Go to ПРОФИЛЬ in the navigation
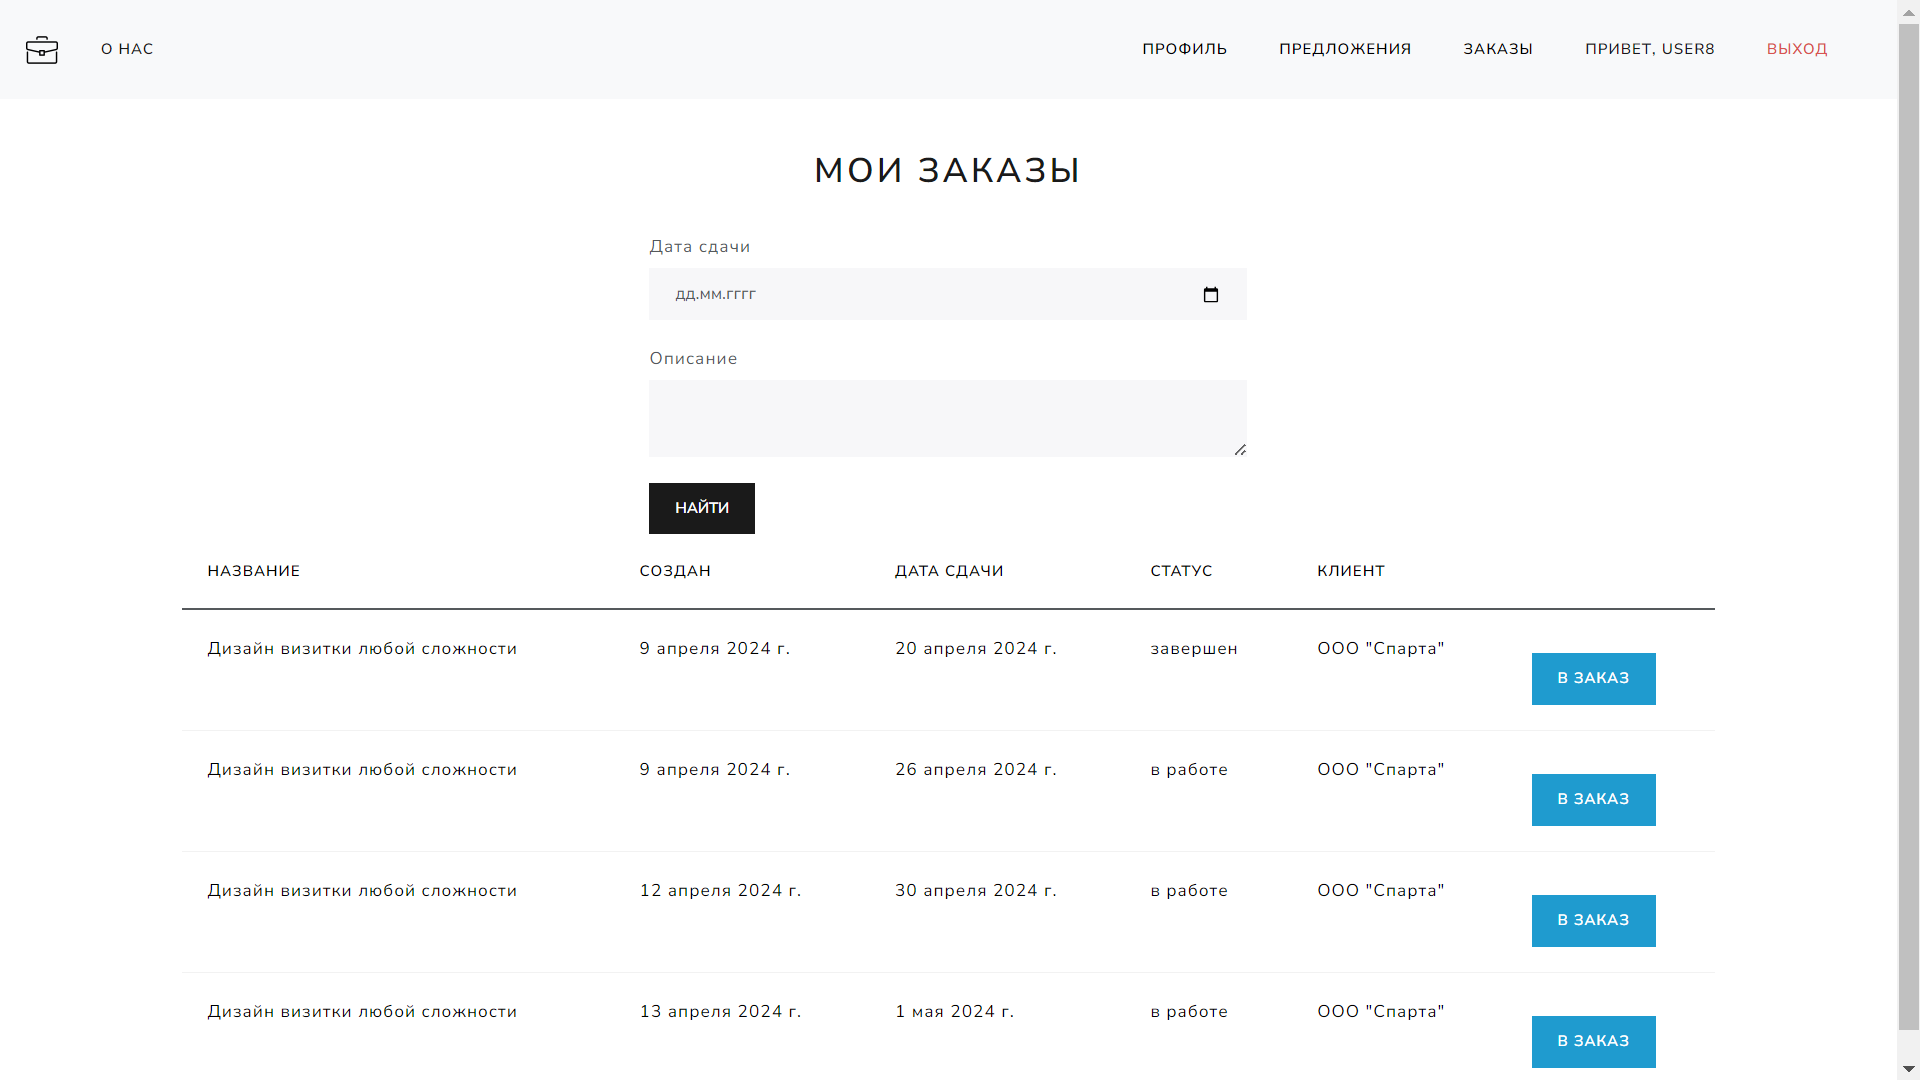 coord(1184,49)
